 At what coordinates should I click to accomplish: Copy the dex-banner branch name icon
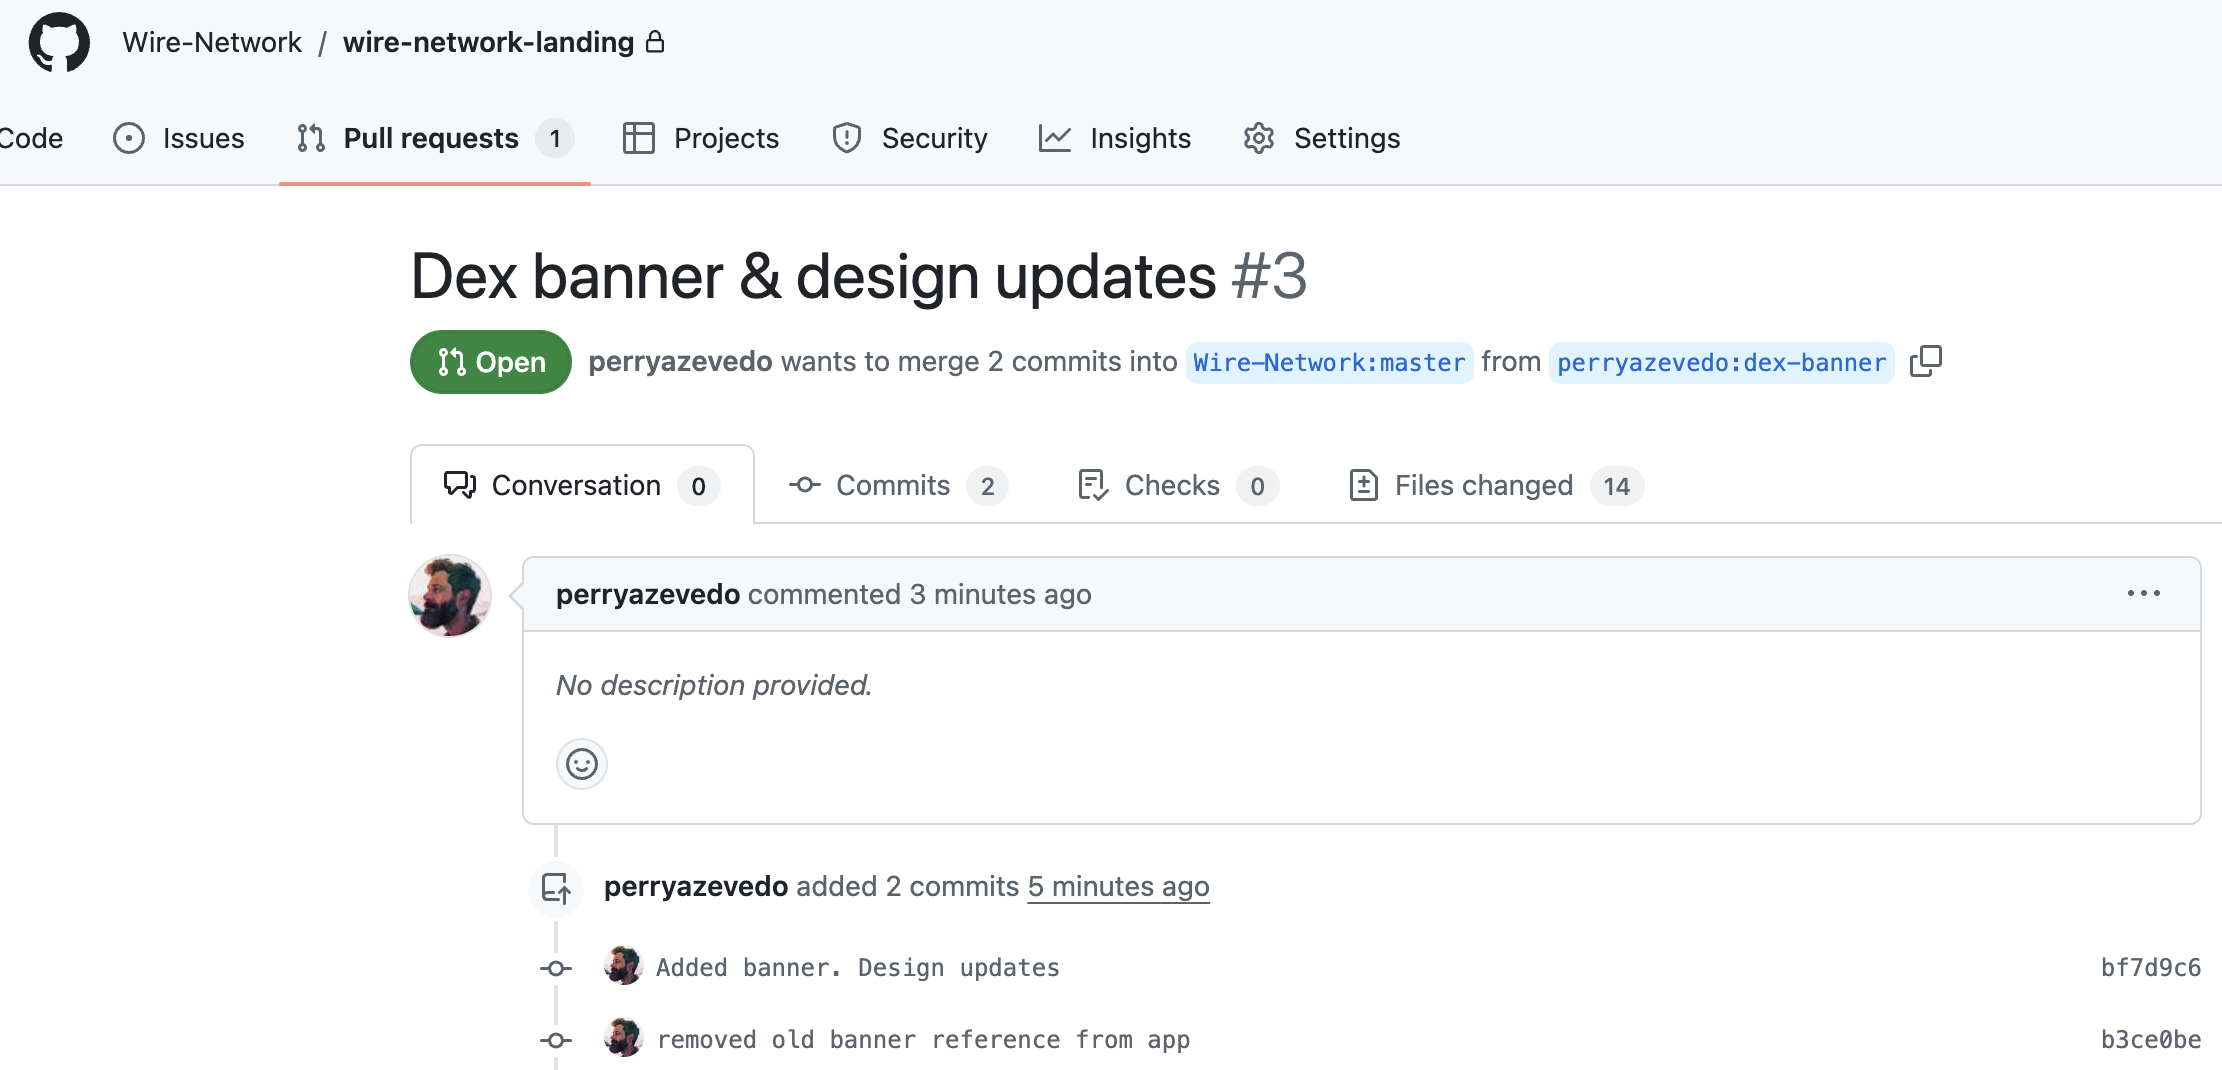(x=1925, y=361)
